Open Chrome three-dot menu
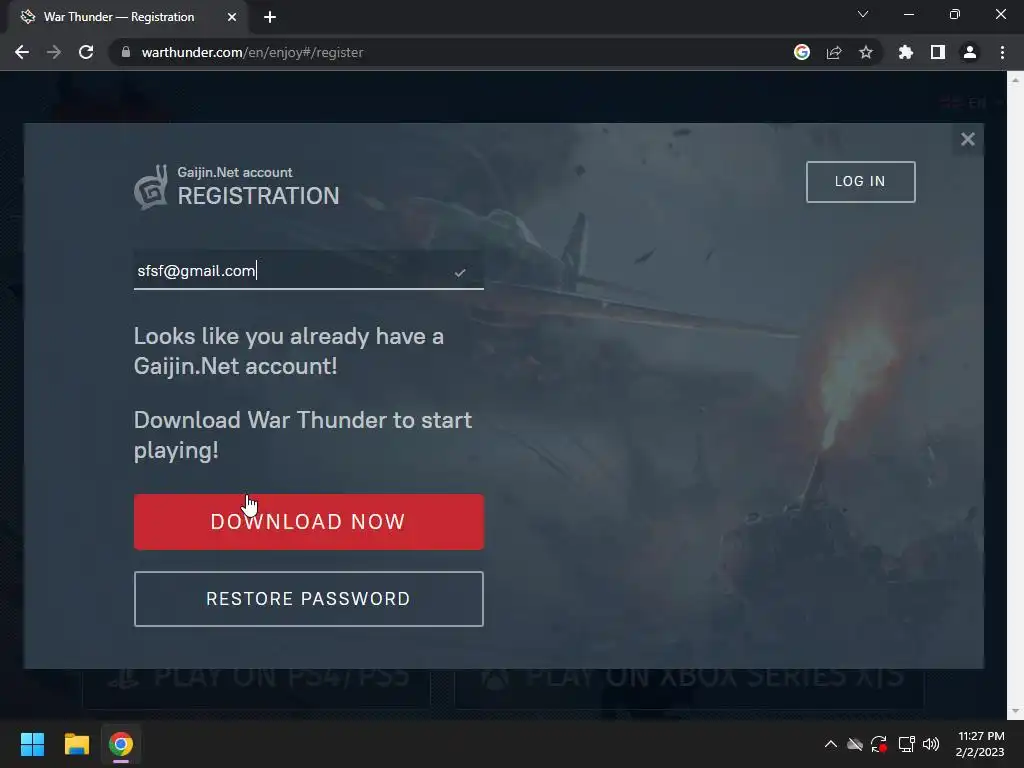 tap(1002, 52)
